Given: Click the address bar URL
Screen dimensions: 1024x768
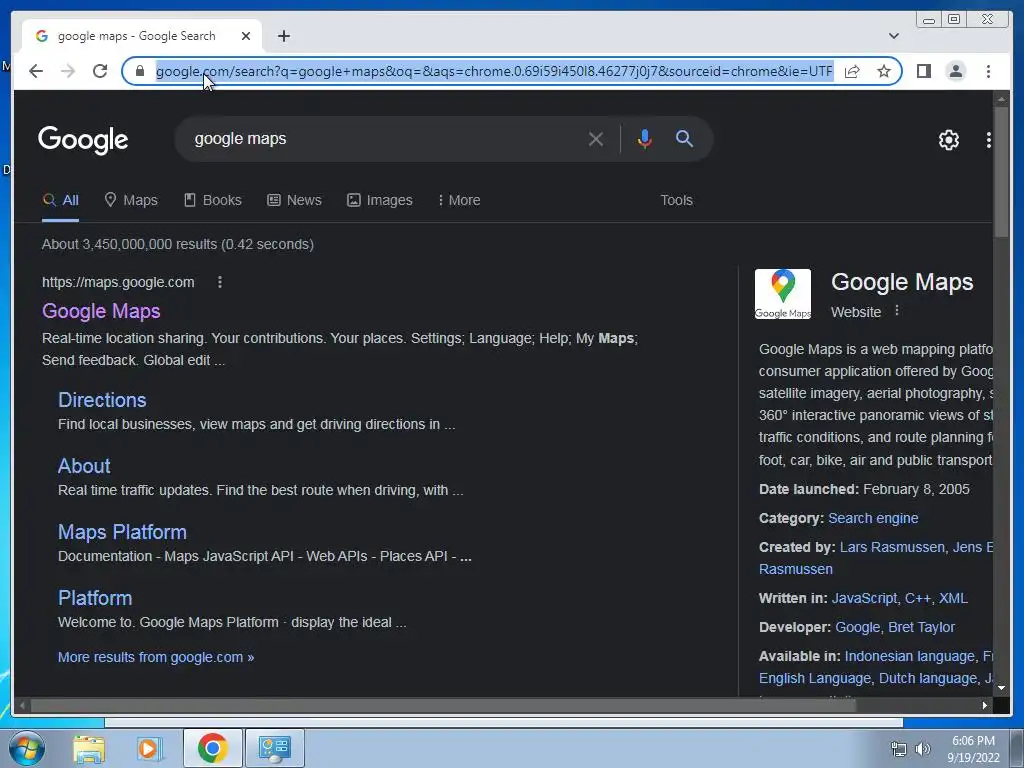Looking at the screenshot, I should coord(494,71).
